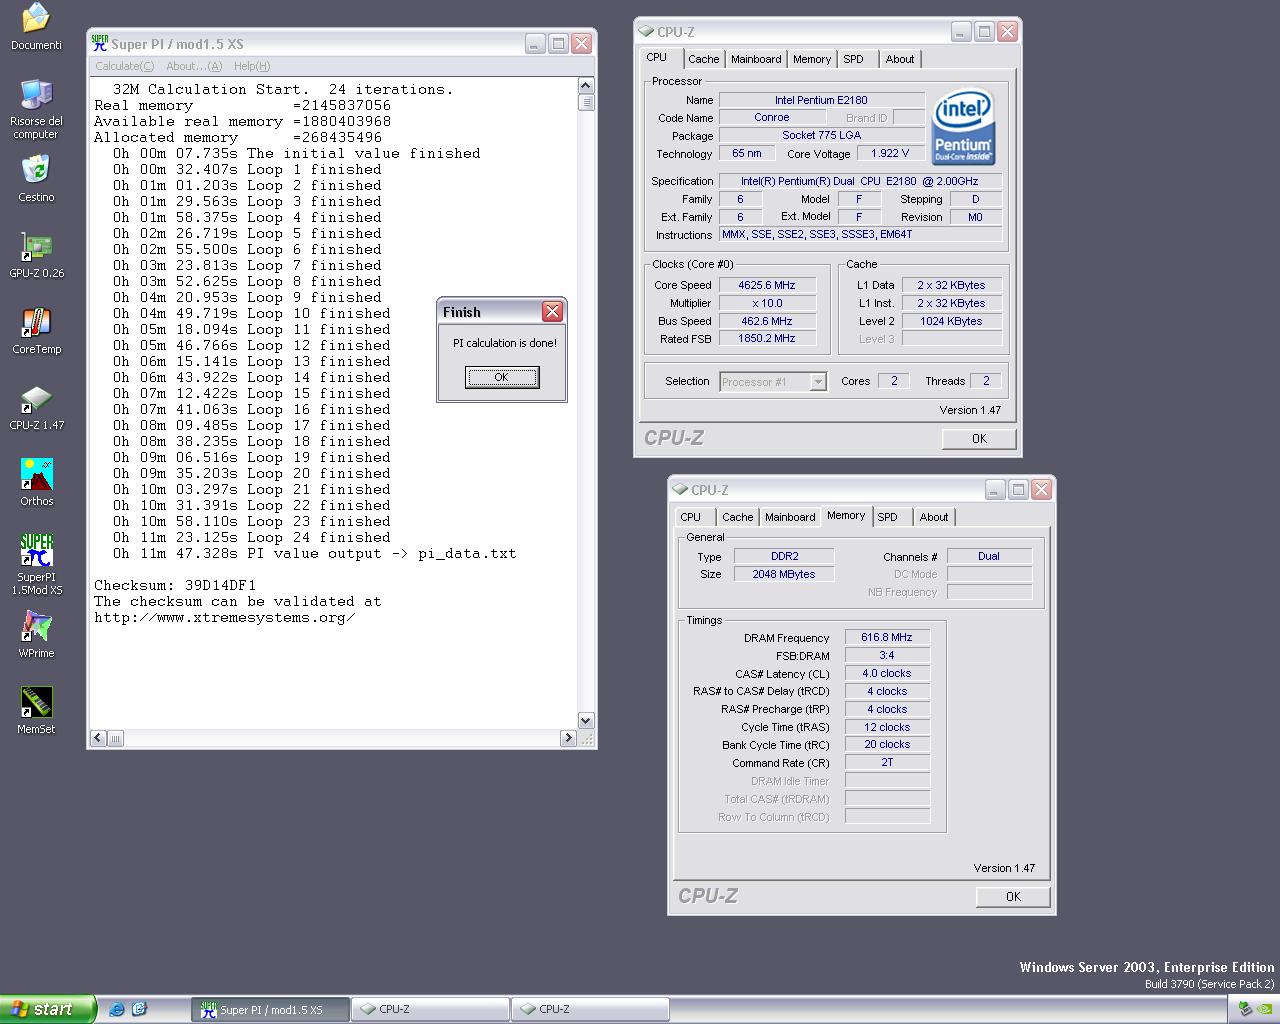
Task: Click the Command Rate 2T value
Action: [x=887, y=762]
